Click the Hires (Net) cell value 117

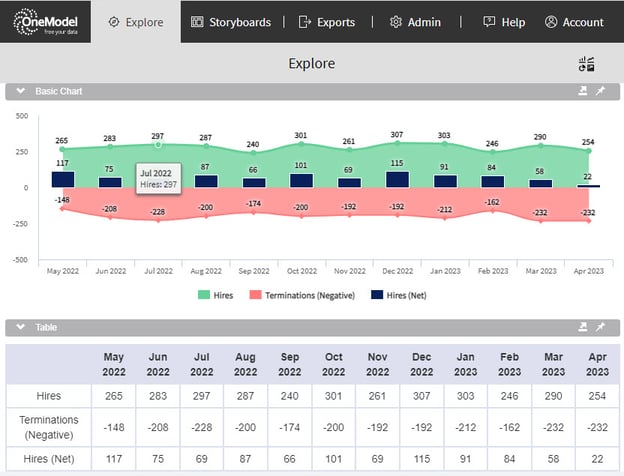point(114,459)
